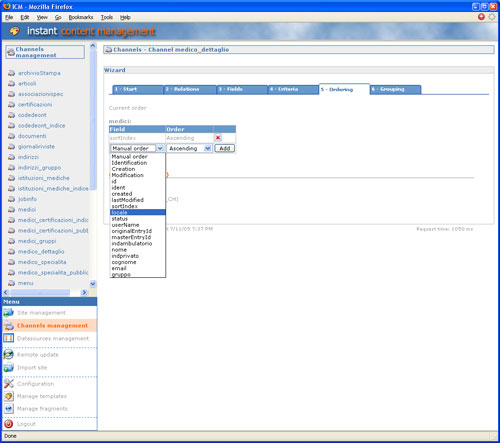
Task: Click the medici_gruppi channel icon
Action: pyautogui.click(x=12, y=241)
